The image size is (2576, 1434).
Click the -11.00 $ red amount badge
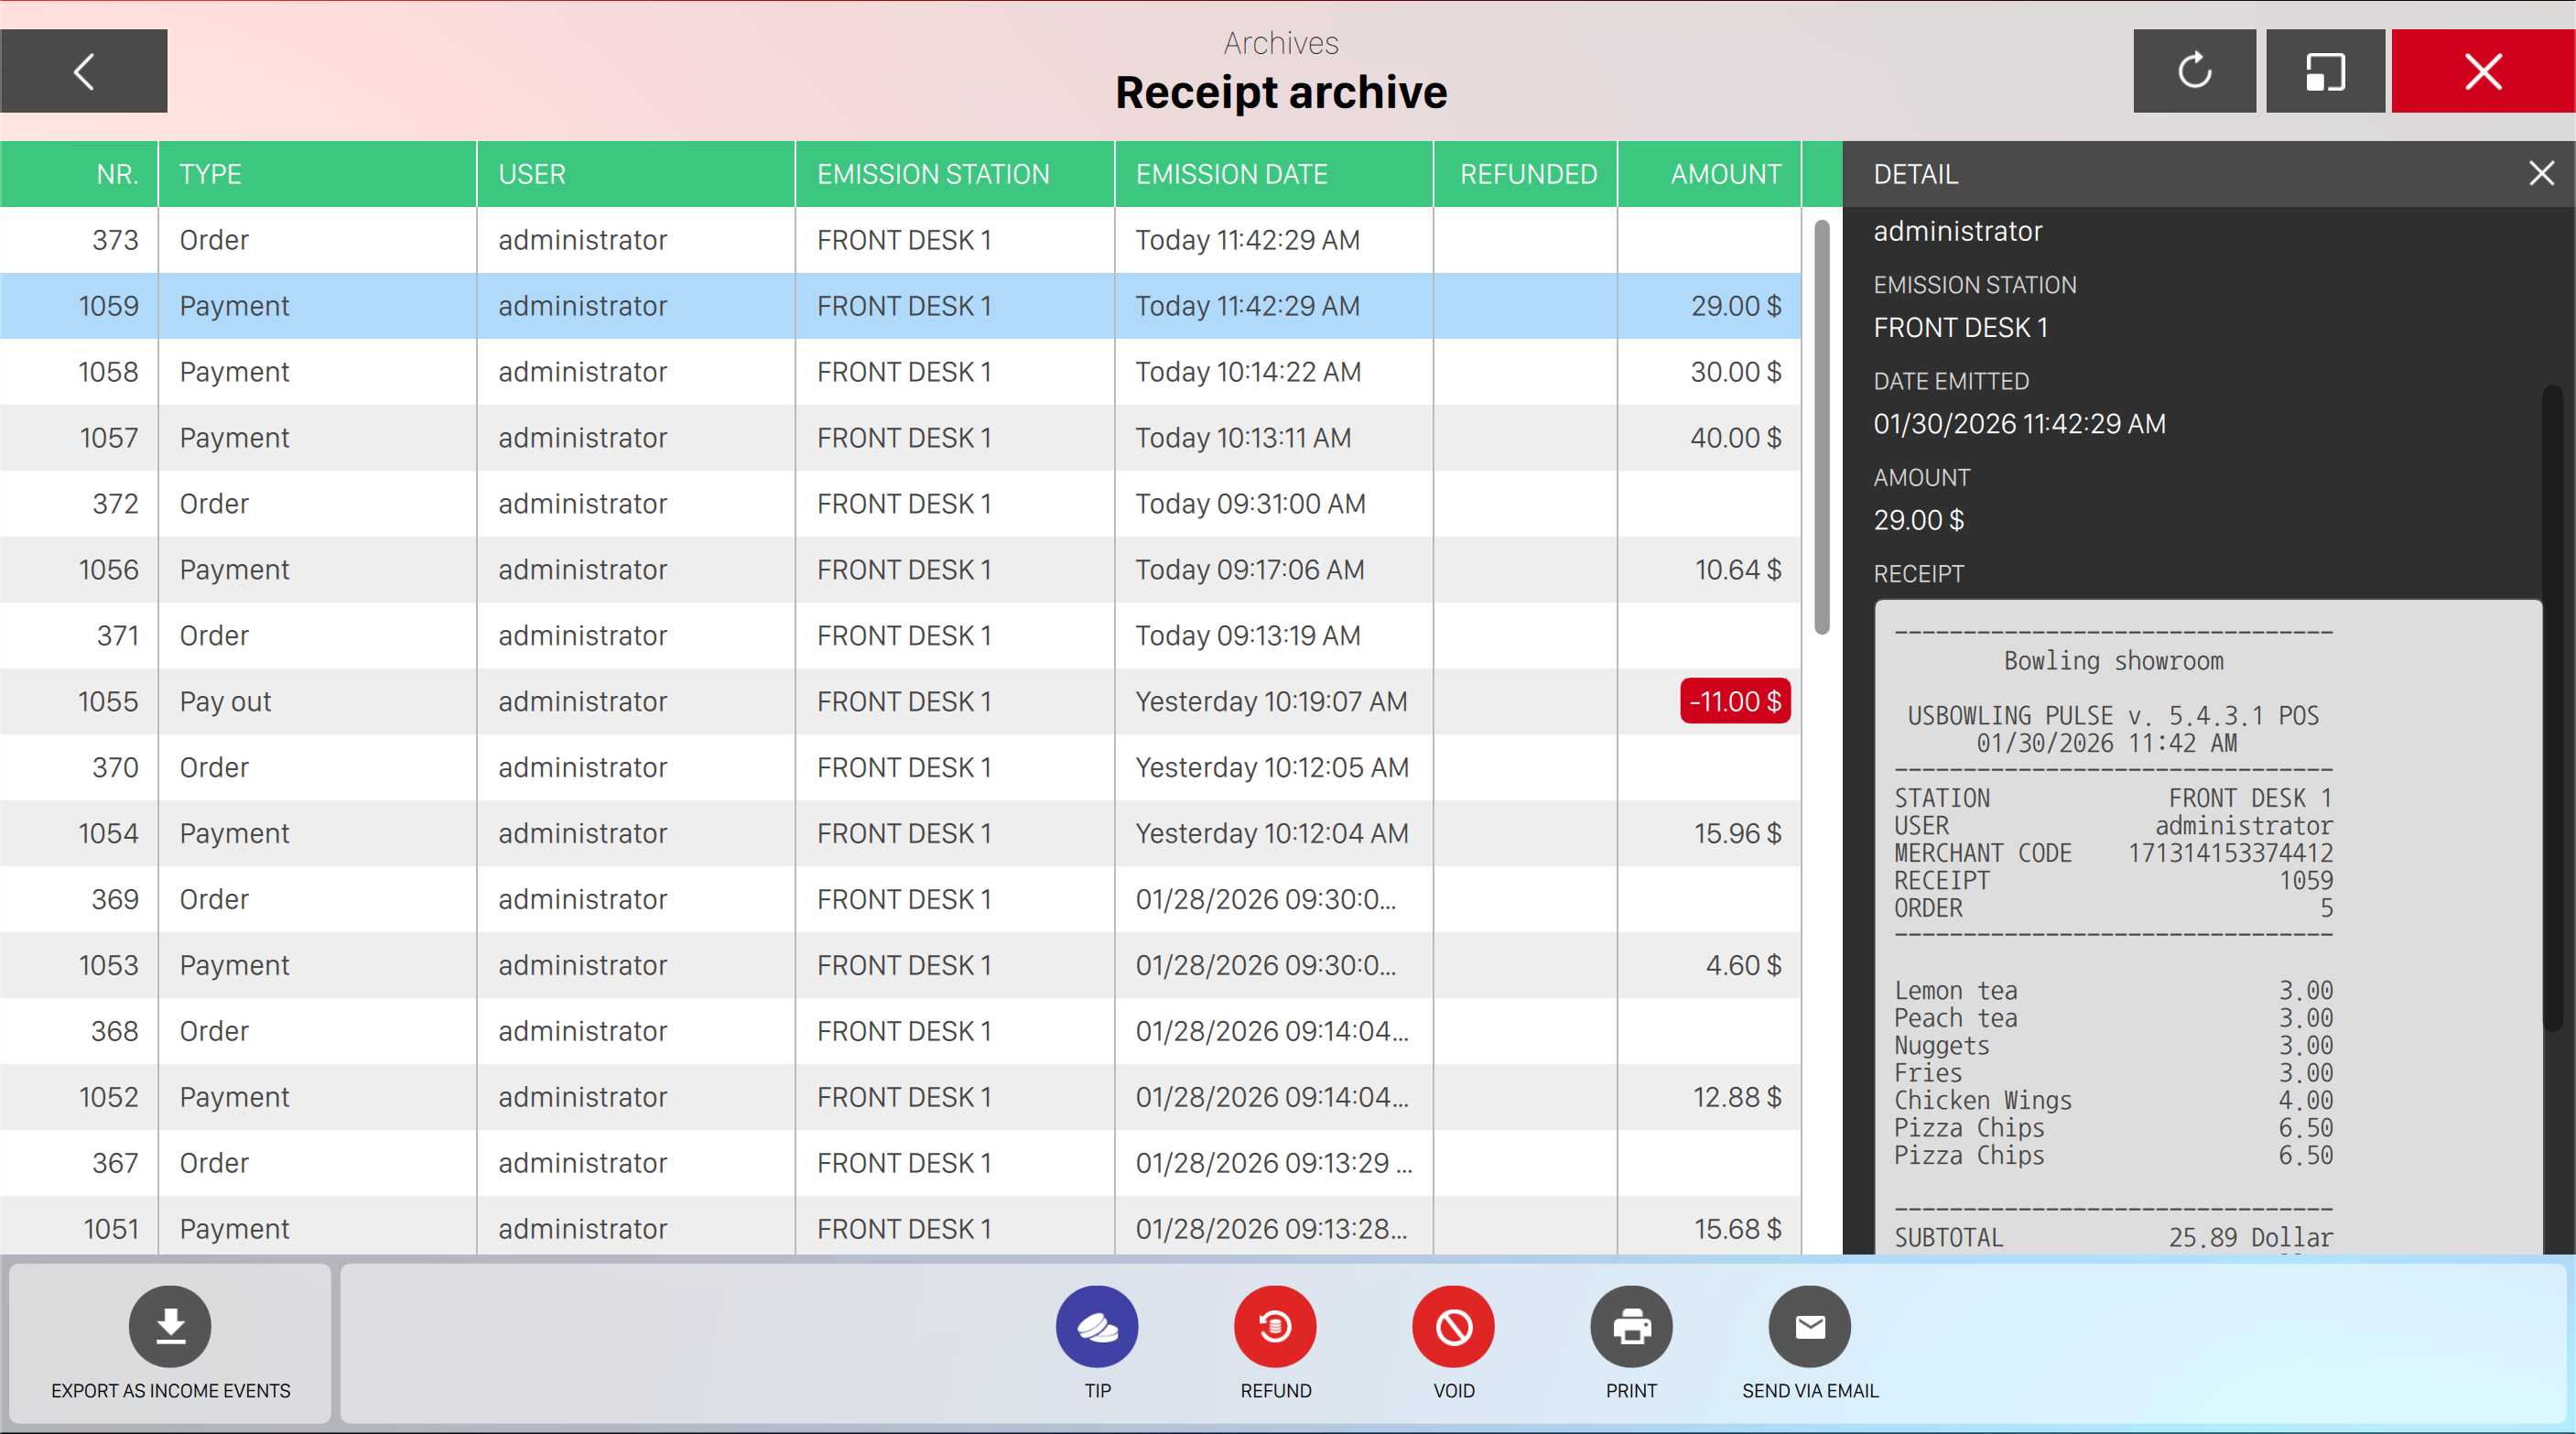pos(1735,702)
